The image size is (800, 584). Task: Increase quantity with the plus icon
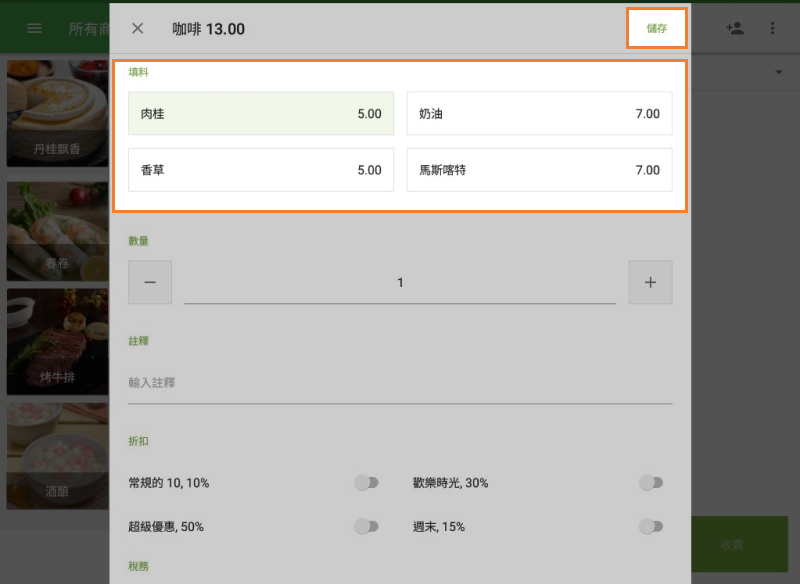tap(650, 282)
